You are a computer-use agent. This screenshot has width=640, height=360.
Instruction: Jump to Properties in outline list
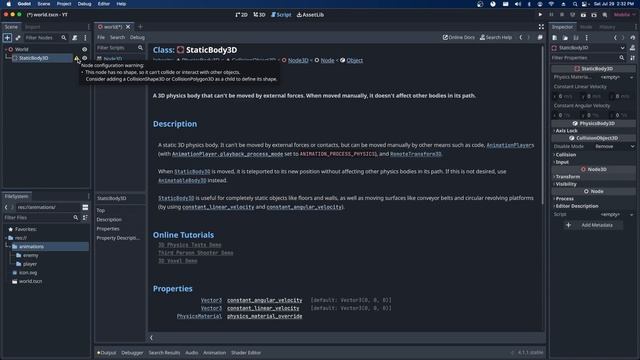(108, 229)
